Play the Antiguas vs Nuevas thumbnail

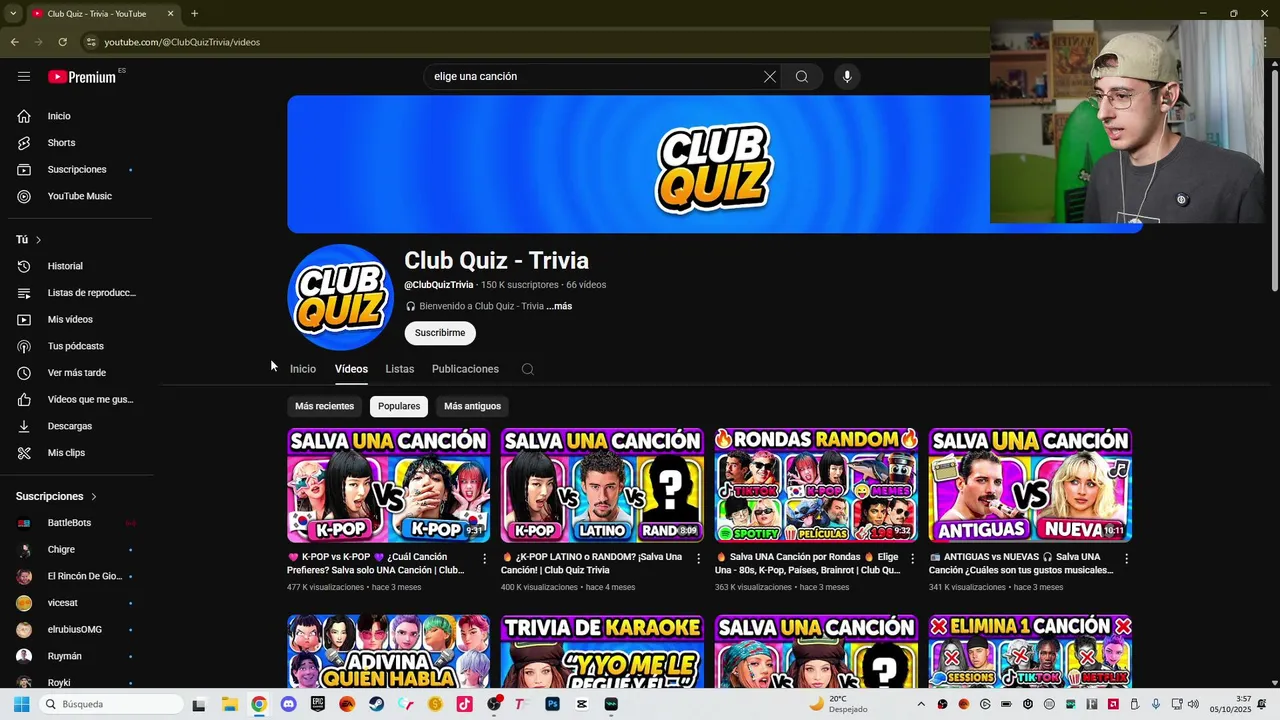[1030, 485]
